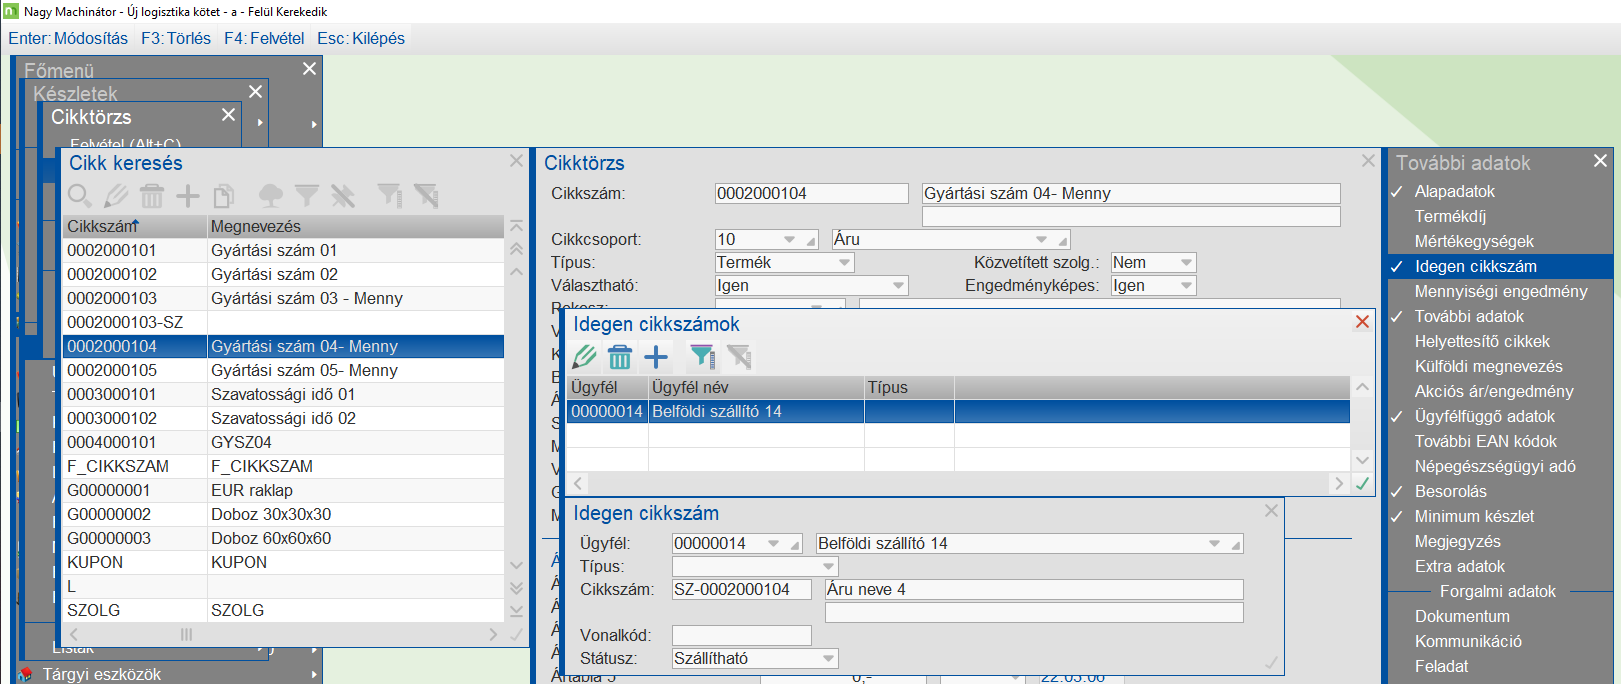Click the search magnifier icon in Cikk keresés
This screenshot has height=684, width=1621.
80,195
